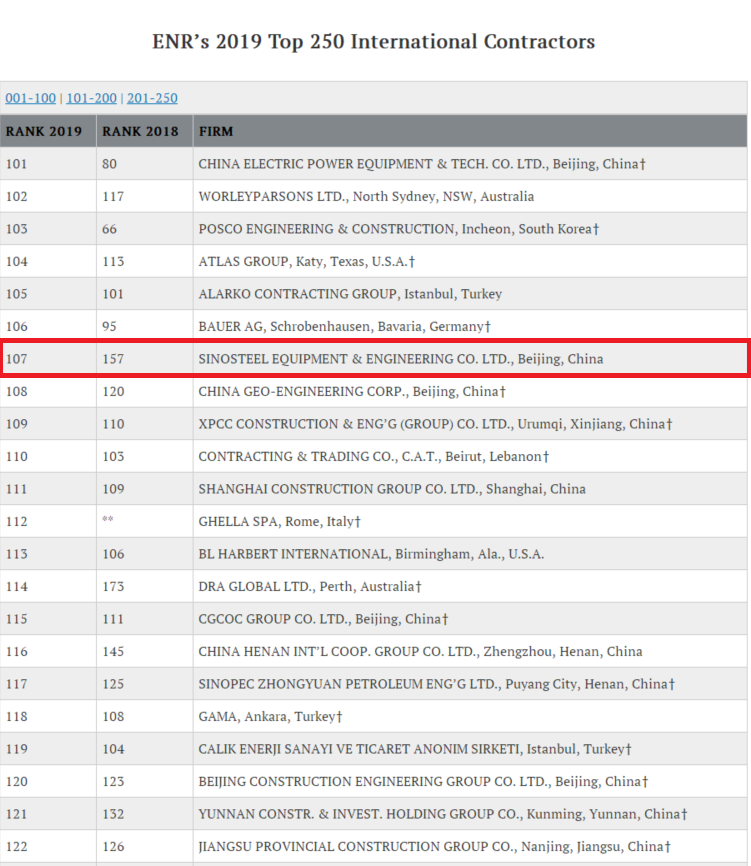Select Jiangsu Provincial Construction Group entry
The height and width of the screenshot is (866, 751).
[x=435, y=847]
